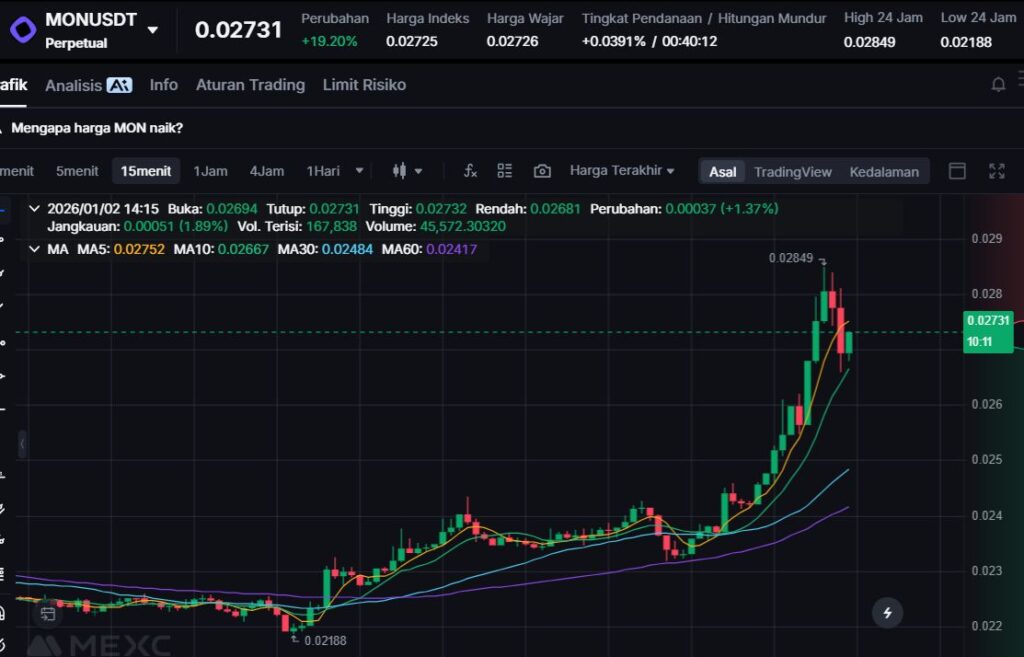The height and width of the screenshot is (657, 1024).
Task: Expand the Harga Terakhir dropdown
Action: [x=621, y=171]
